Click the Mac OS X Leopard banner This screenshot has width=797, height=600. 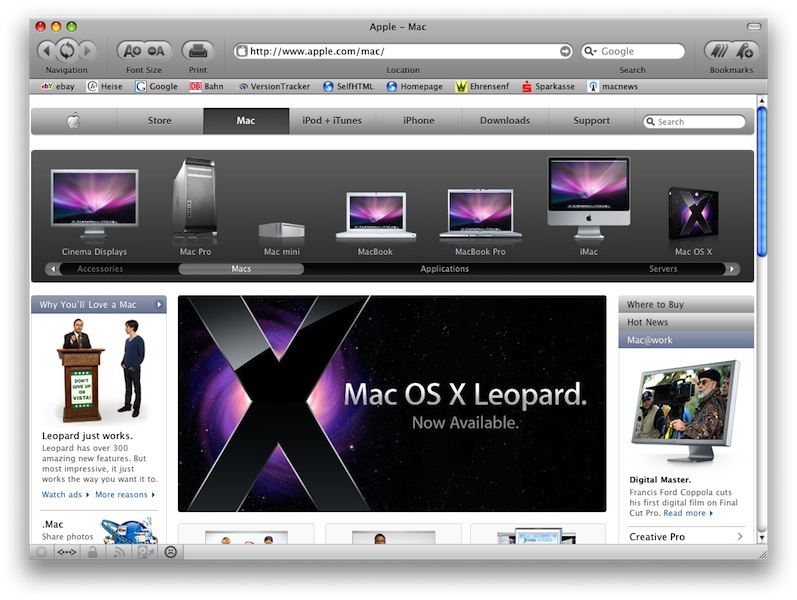(392, 404)
